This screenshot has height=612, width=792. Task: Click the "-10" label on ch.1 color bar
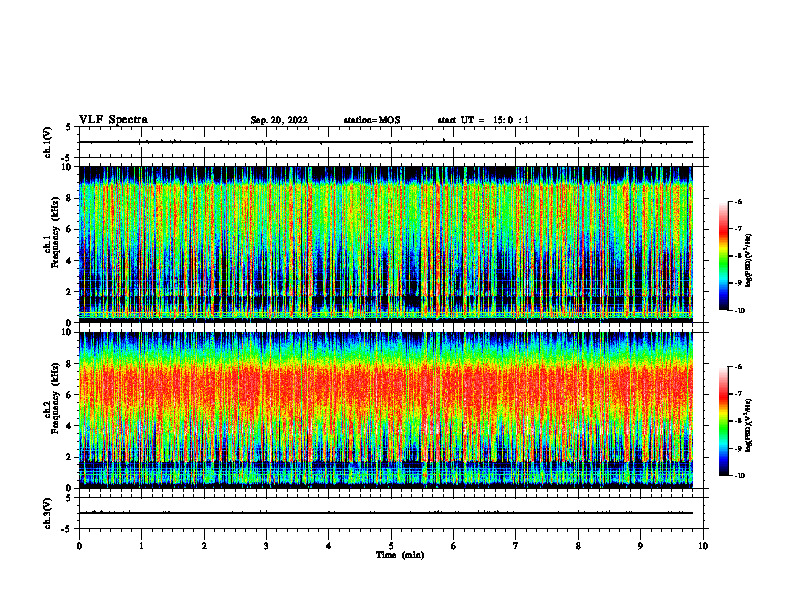pyautogui.click(x=740, y=311)
